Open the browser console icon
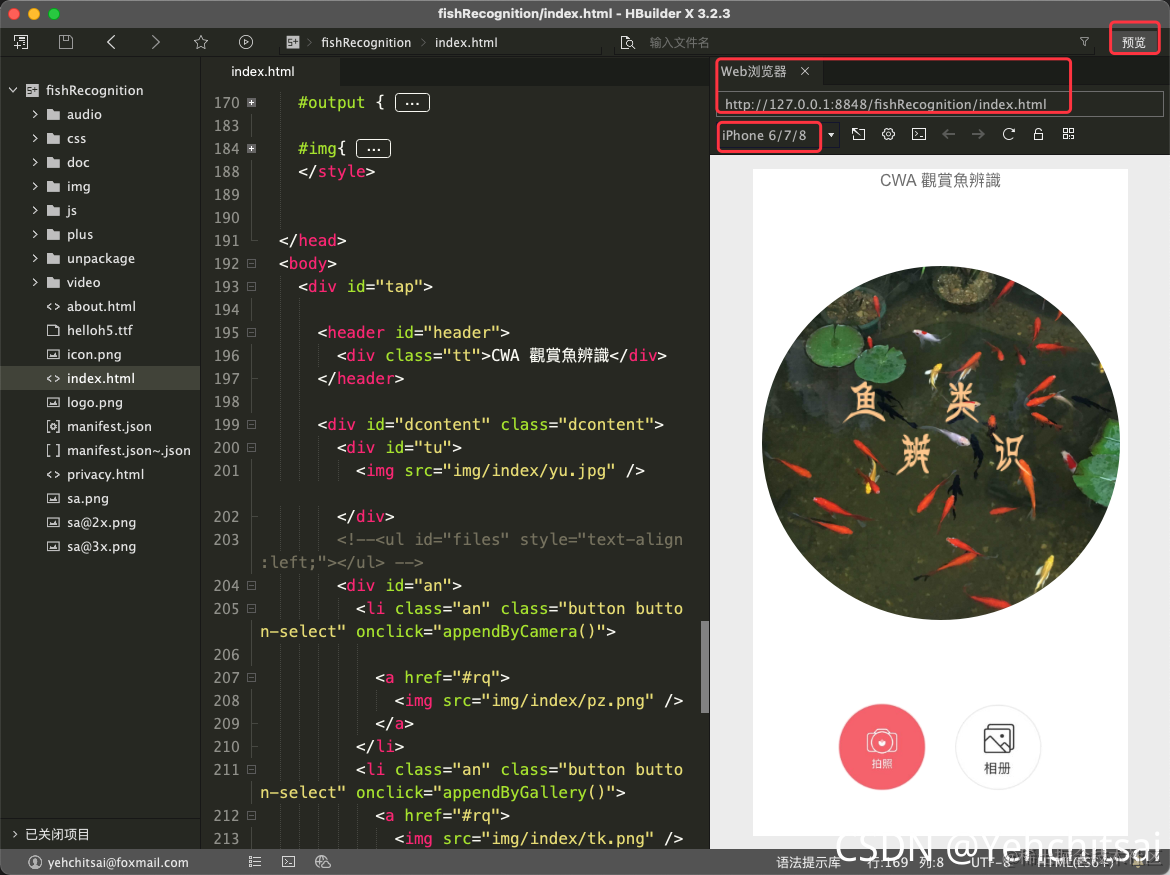Image resolution: width=1170 pixels, height=875 pixels. (919, 134)
